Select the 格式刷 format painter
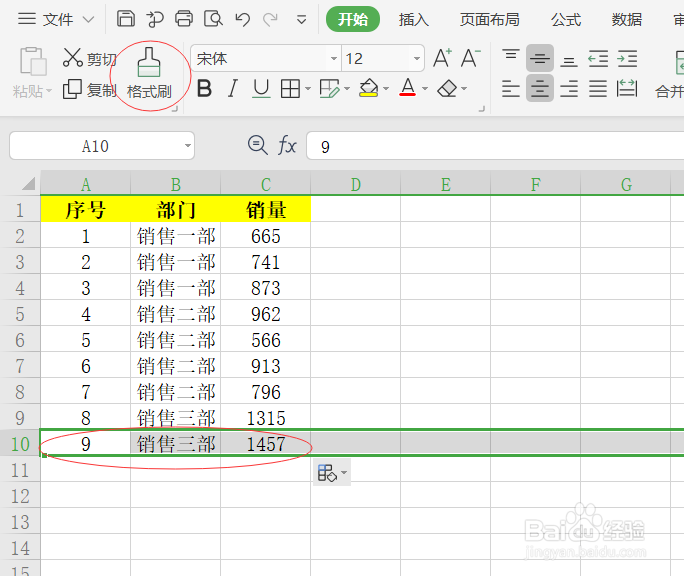The width and height of the screenshot is (684, 576). (x=149, y=73)
